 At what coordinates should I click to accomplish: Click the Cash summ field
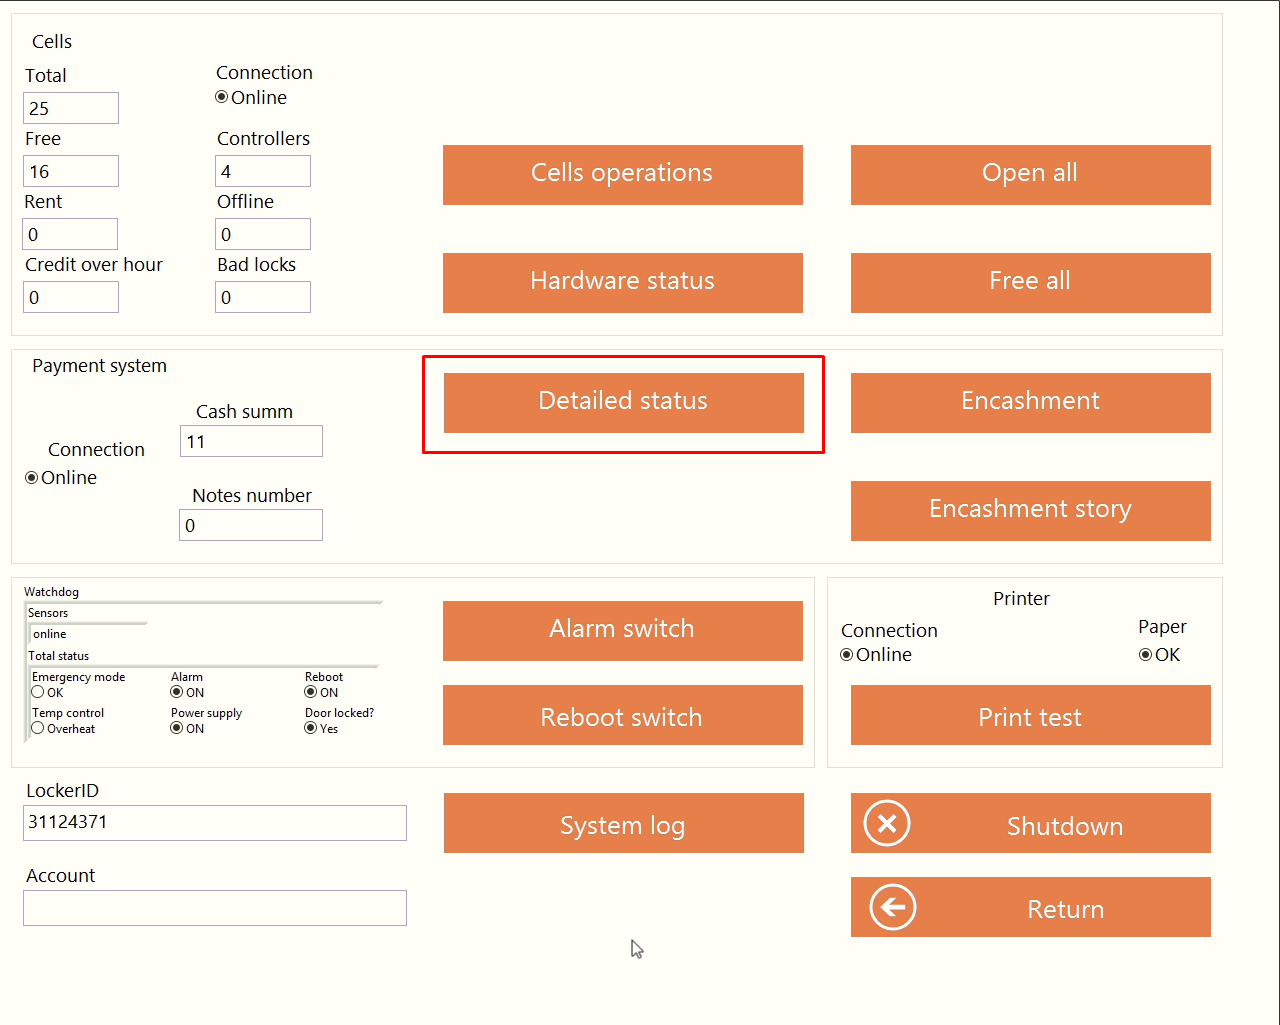pyautogui.click(x=251, y=441)
